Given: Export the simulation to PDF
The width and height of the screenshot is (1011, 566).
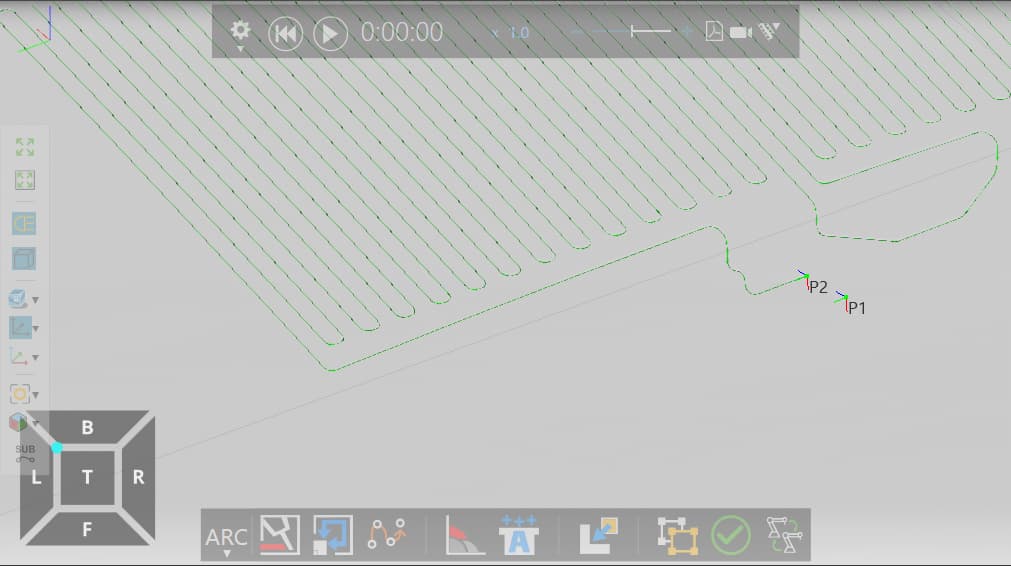Looking at the screenshot, I should tap(714, 32).
